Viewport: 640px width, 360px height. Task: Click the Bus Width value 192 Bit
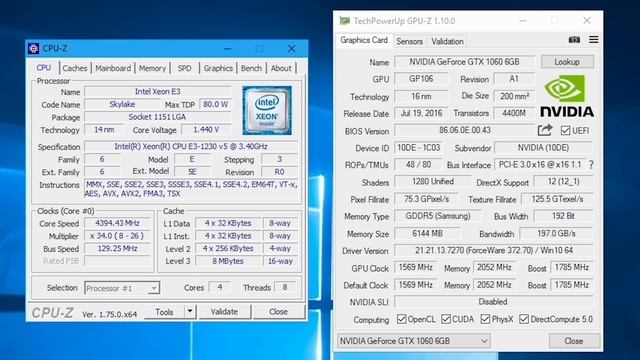point(563,216)
